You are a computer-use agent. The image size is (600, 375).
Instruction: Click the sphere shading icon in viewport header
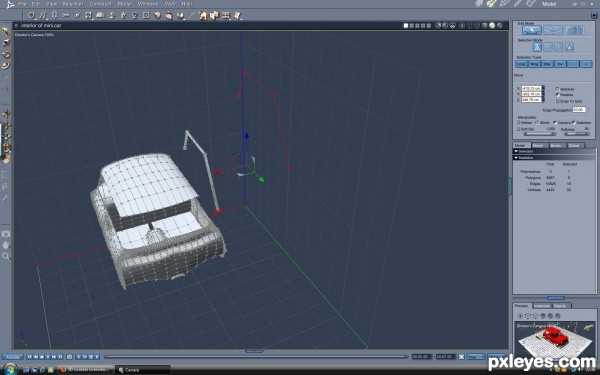point(492,26)
